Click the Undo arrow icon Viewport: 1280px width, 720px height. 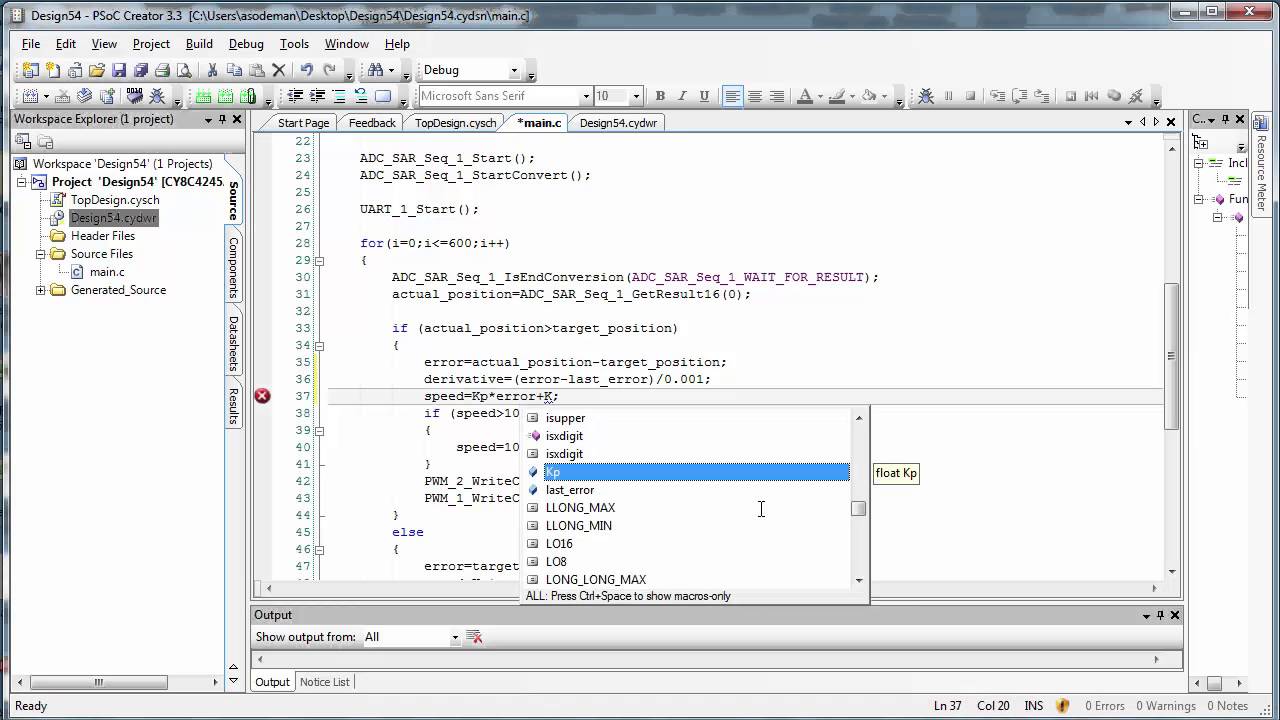click(306, 70)
